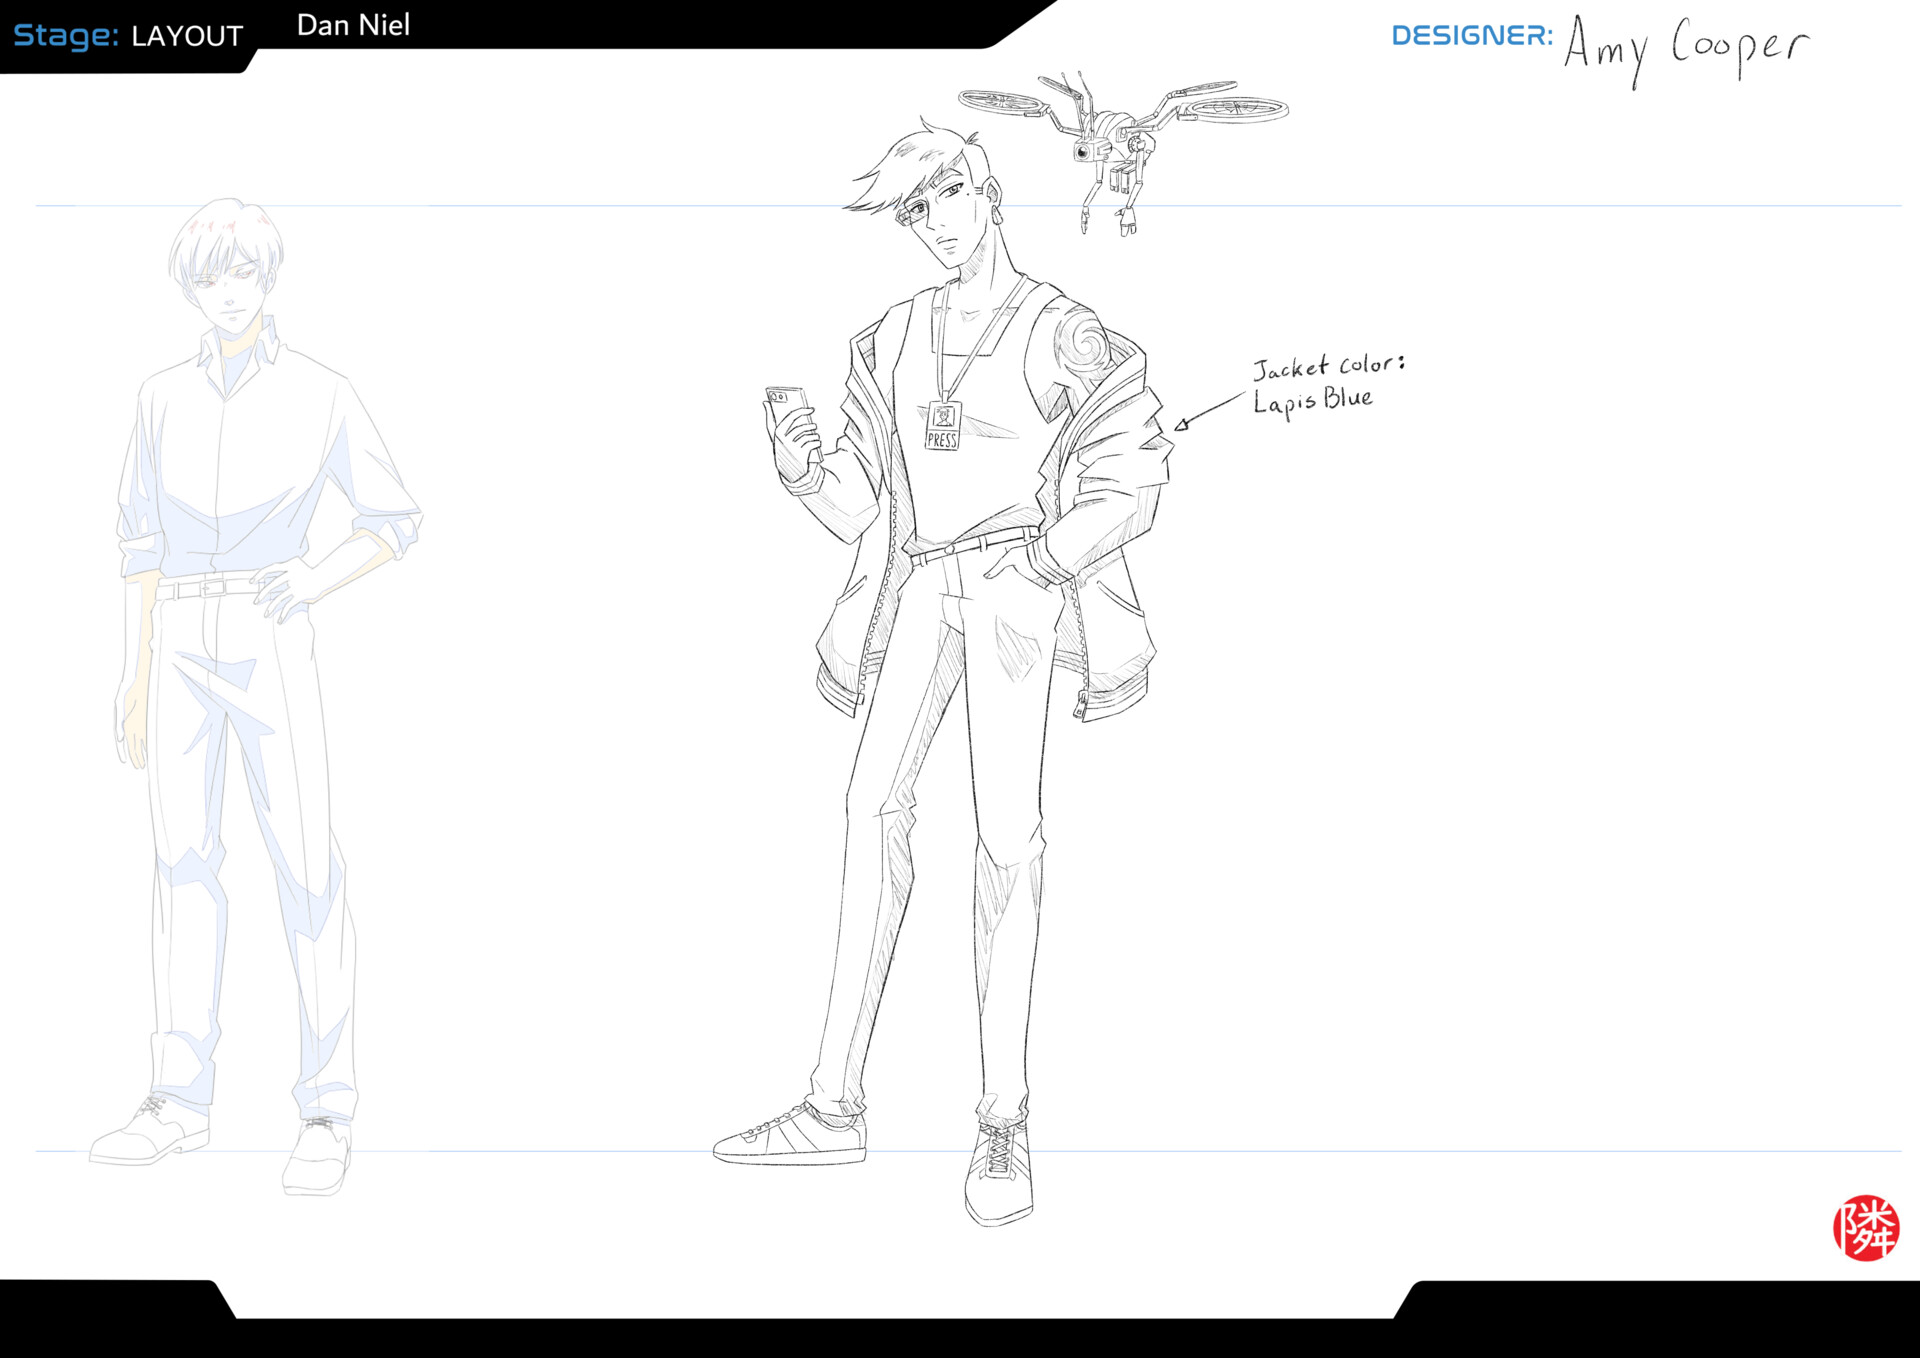The width and height of the screenshot is (1920, 1358).
Task: Click the Dan Niel name header
Action: point(352,25)
